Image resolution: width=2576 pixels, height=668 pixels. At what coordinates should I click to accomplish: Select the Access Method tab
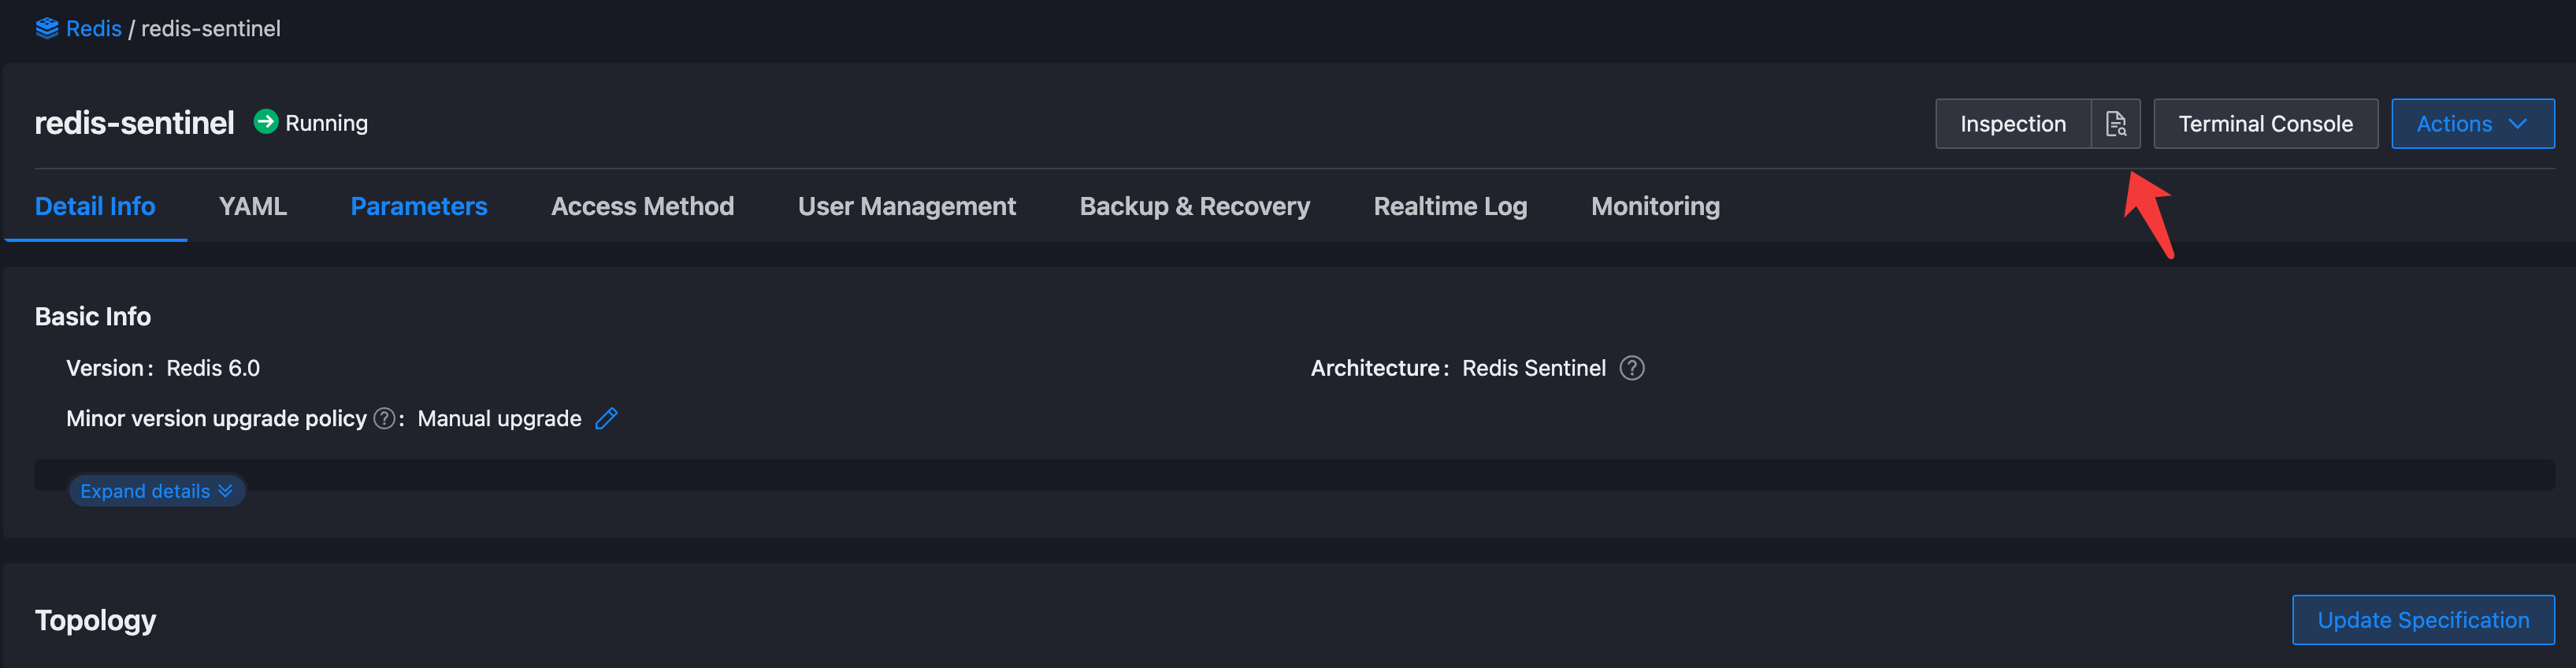(642, 206)
